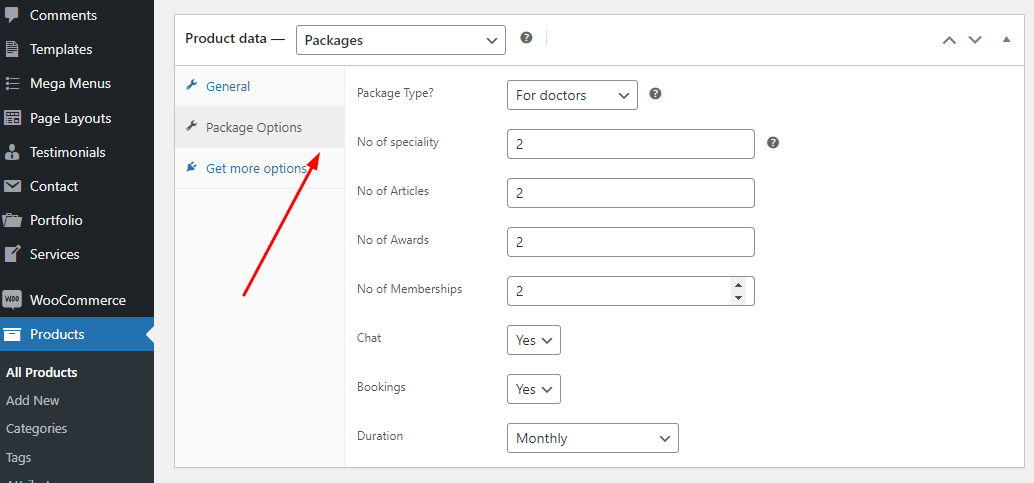Click the help icon beside Product data dropdown

coord(526,38)
